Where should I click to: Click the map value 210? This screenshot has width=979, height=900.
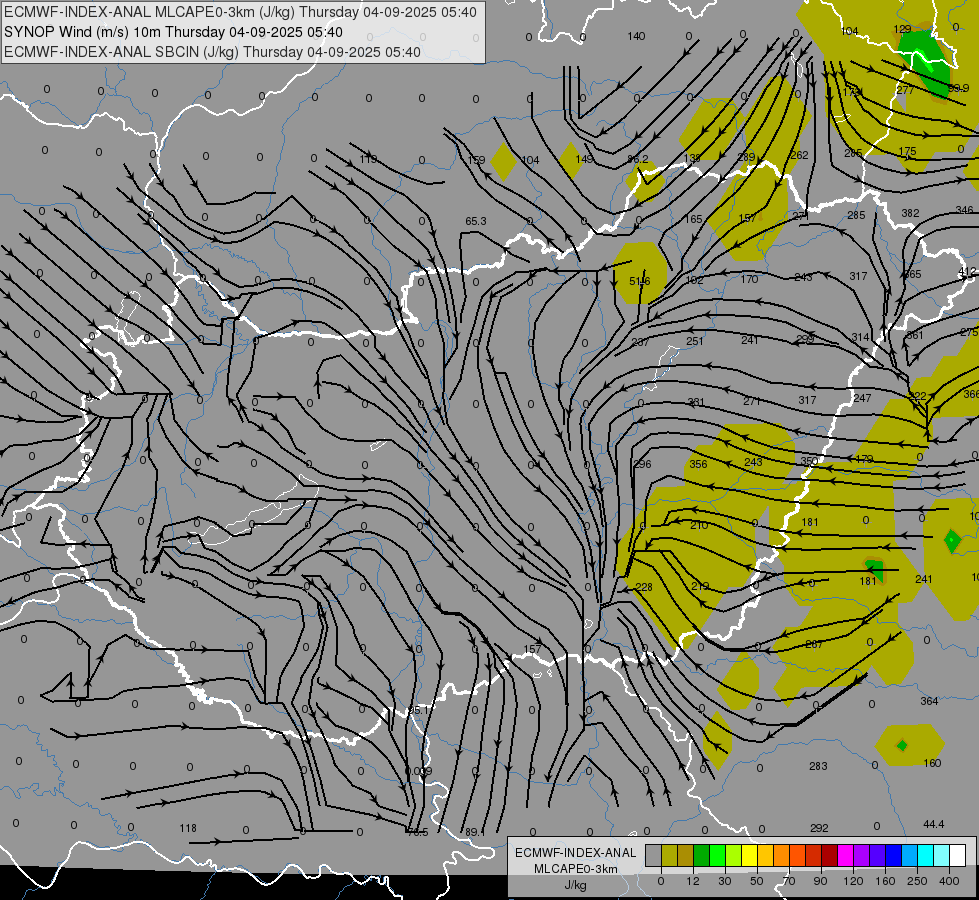(699, 525)
